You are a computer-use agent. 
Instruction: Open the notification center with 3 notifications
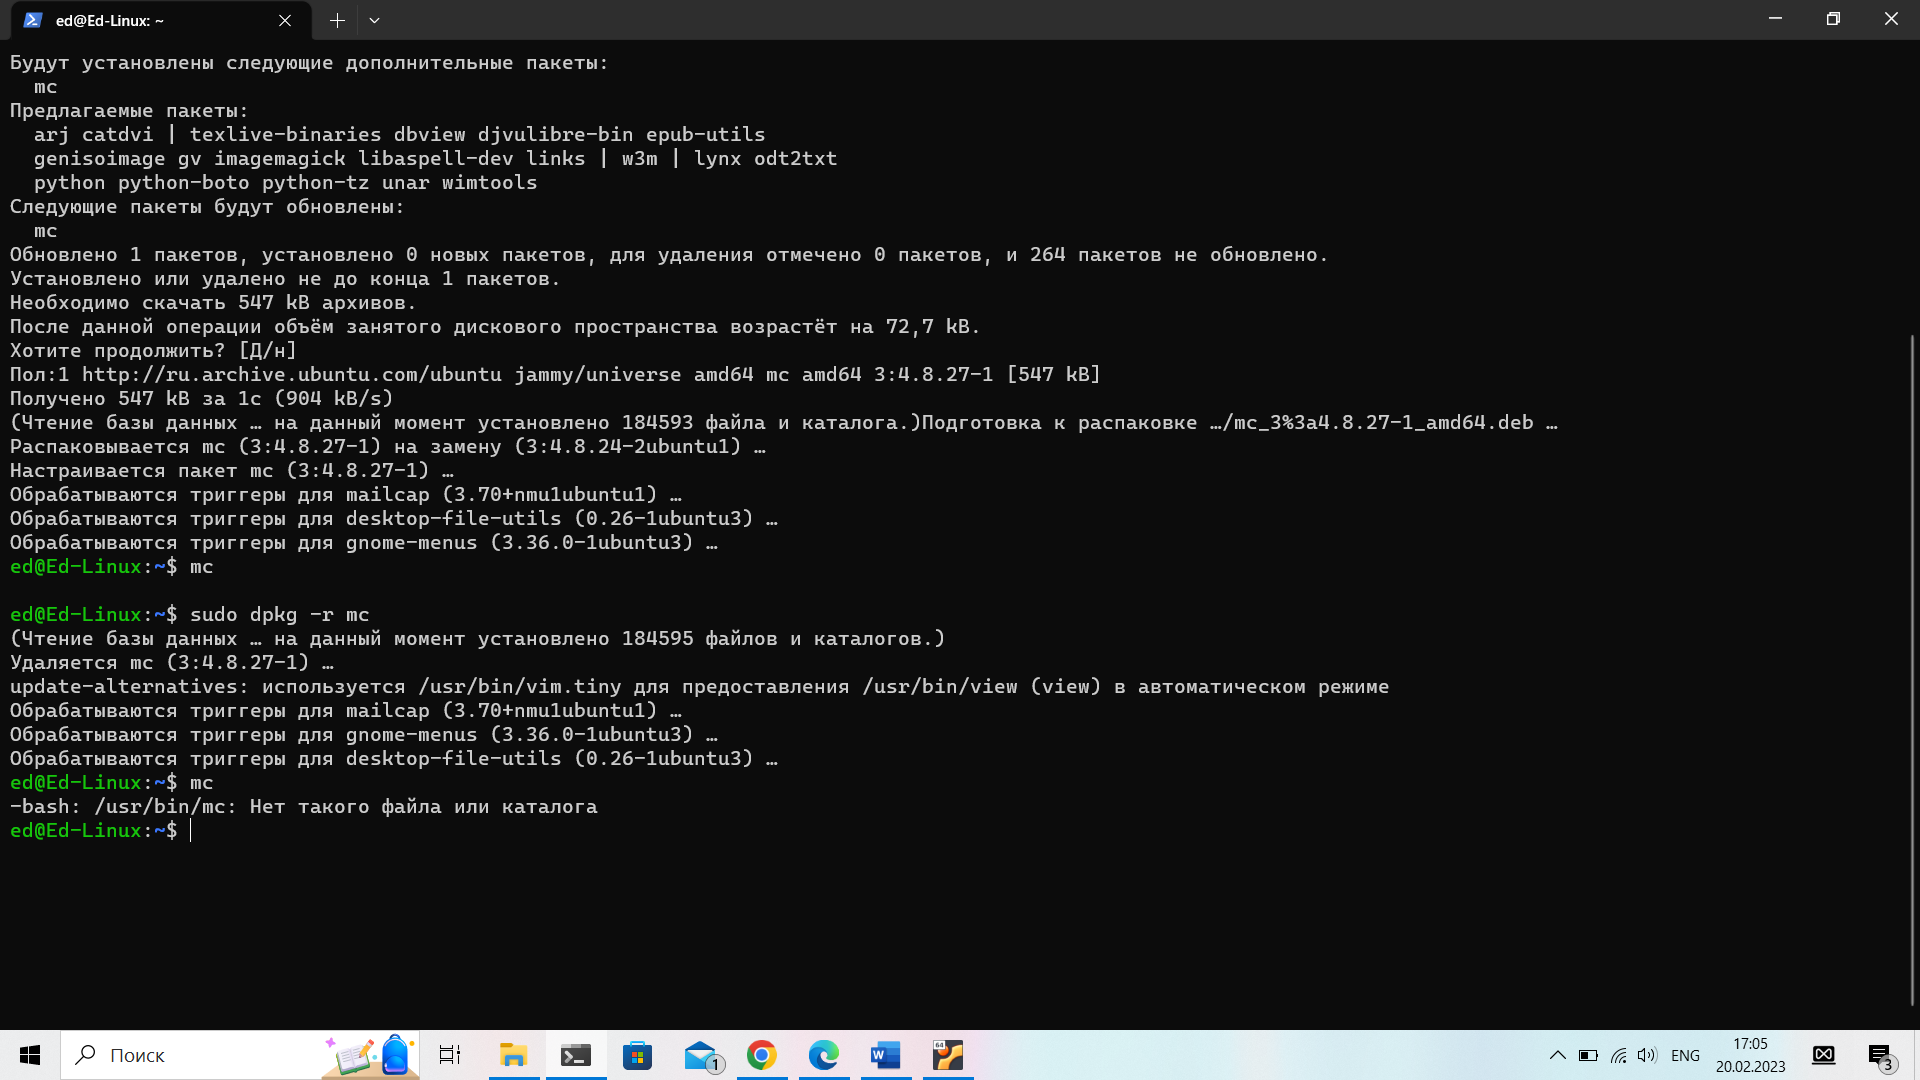coord(1880,1055)
